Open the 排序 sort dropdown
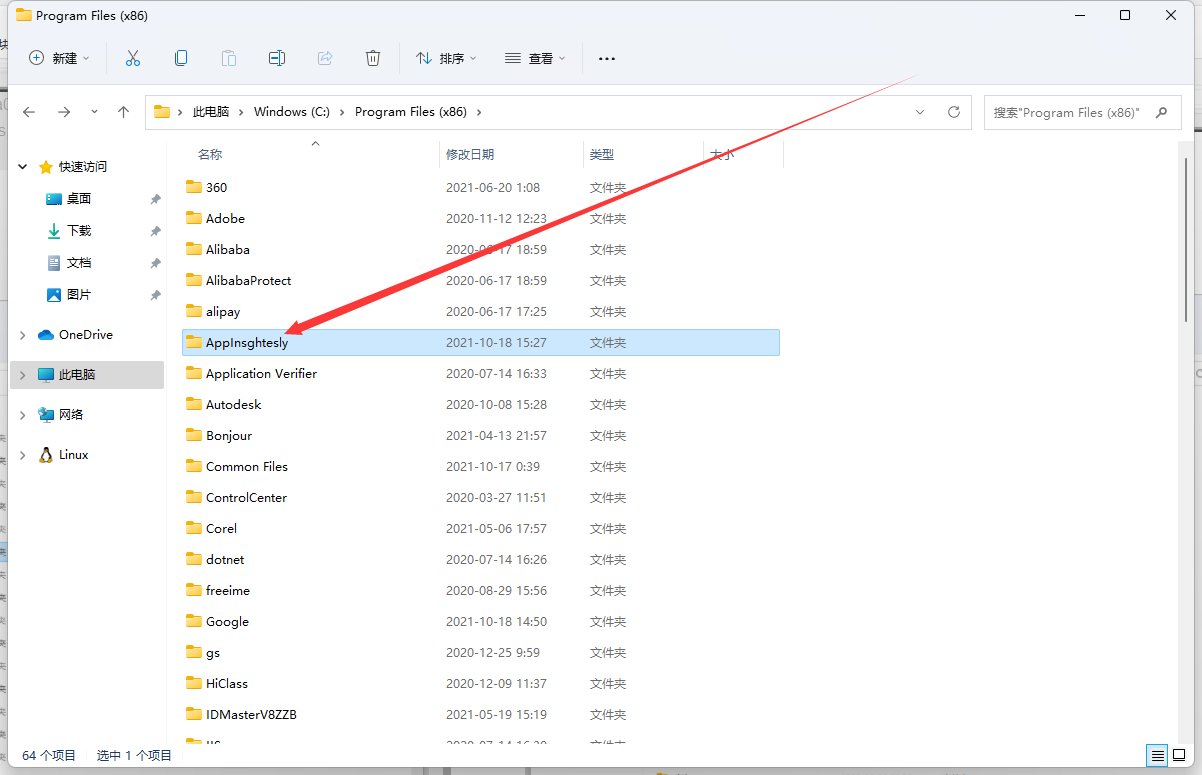Screen dimensions: 1202x775 pyautogui.click(x=446, y=58)
